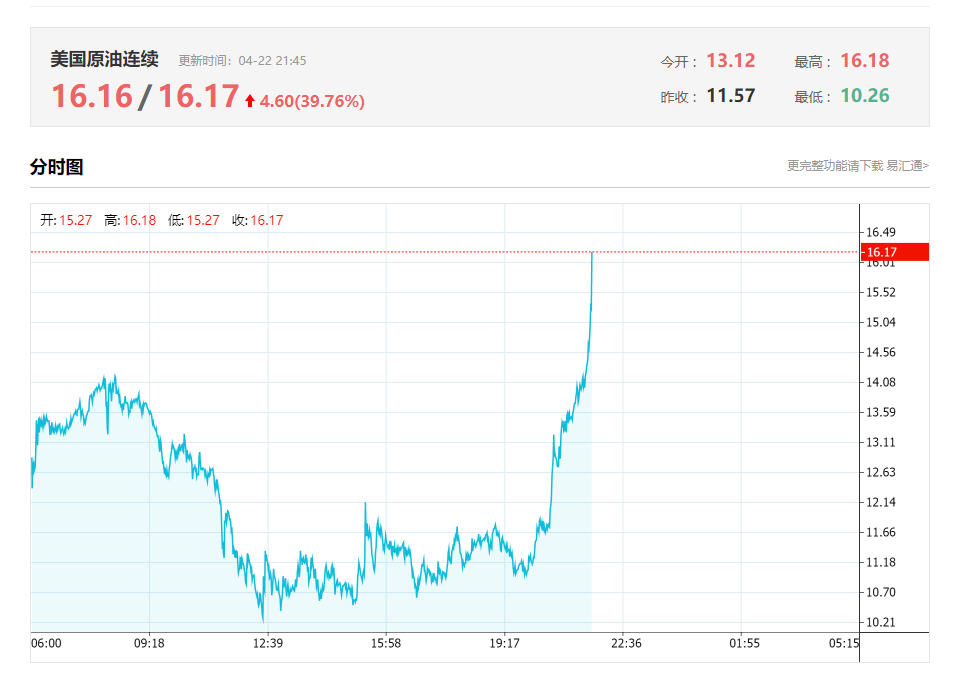
Task: Click the 美国原油连续 title
Action: pos(104,60)
